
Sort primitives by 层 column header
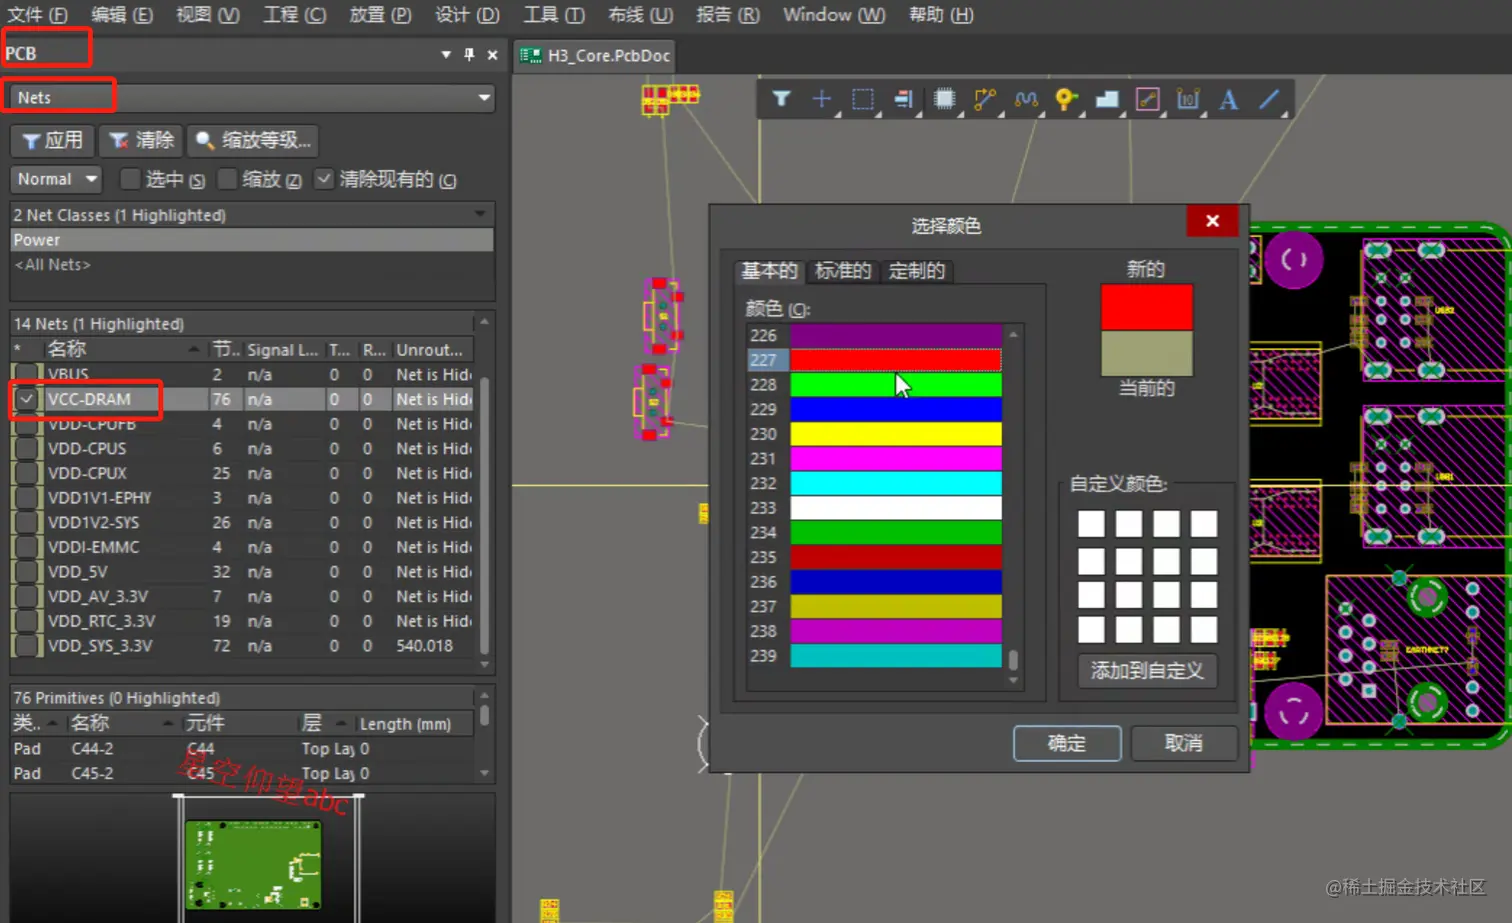(325, 723)
